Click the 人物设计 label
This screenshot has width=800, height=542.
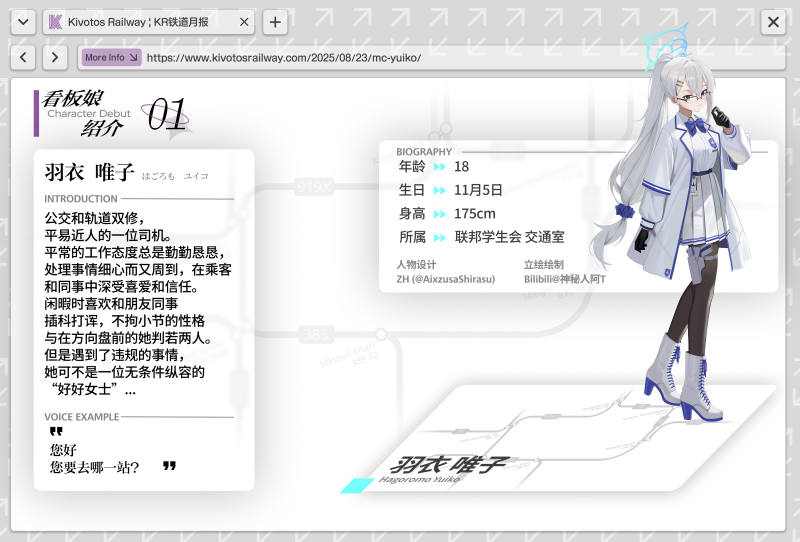tap(416, 264)
